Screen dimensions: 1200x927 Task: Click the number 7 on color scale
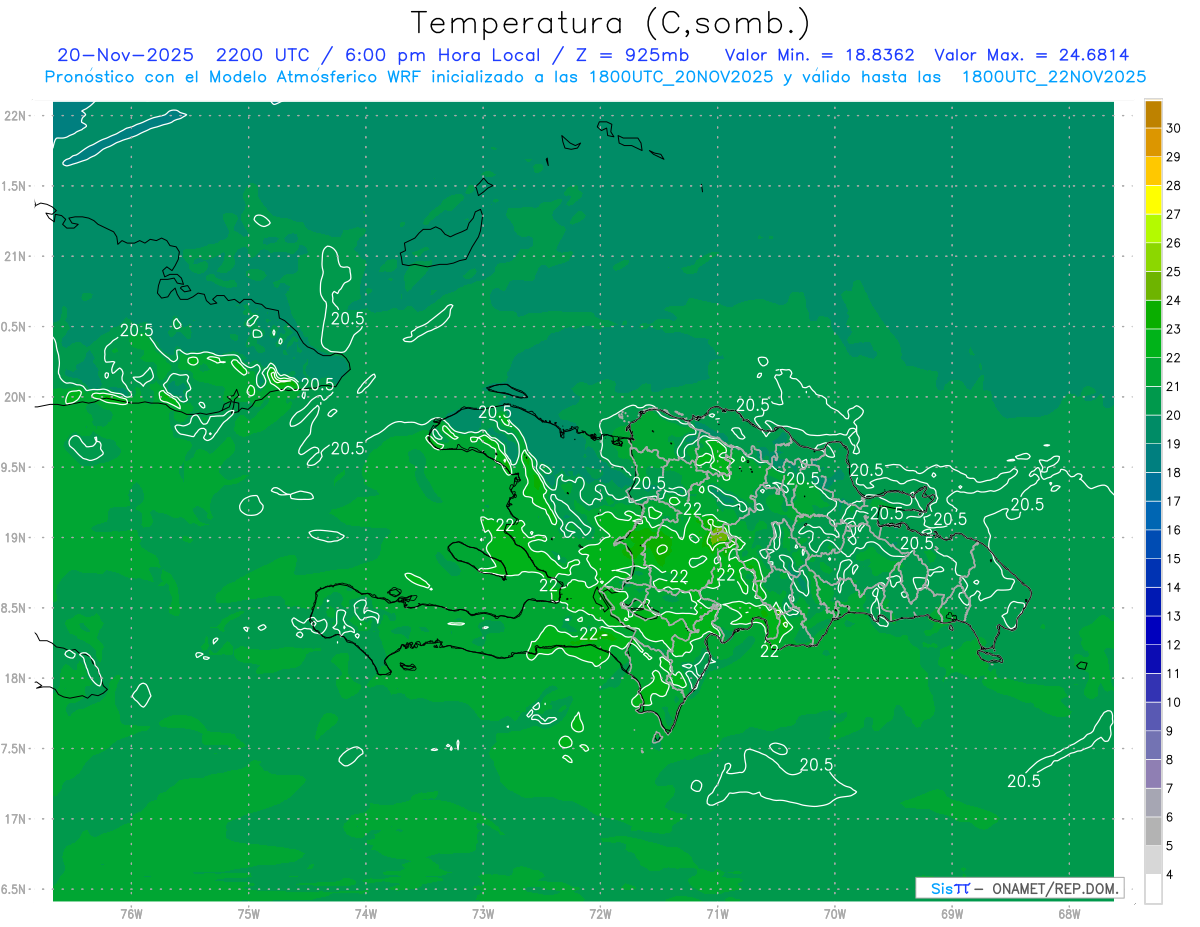1170,788
